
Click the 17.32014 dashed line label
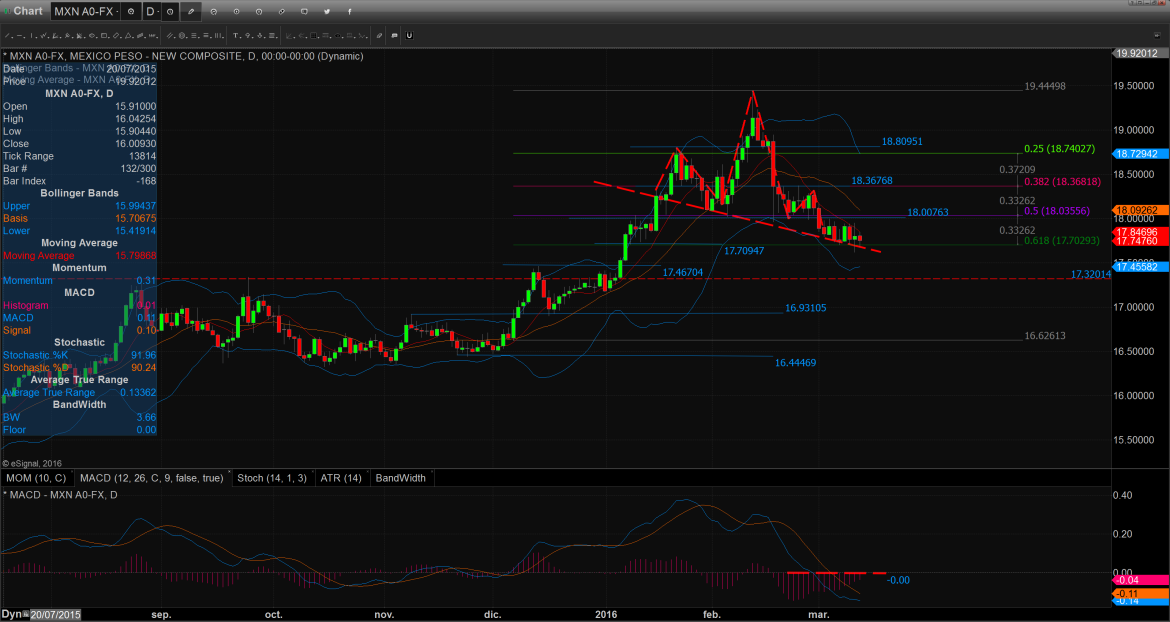(1091, 274)
